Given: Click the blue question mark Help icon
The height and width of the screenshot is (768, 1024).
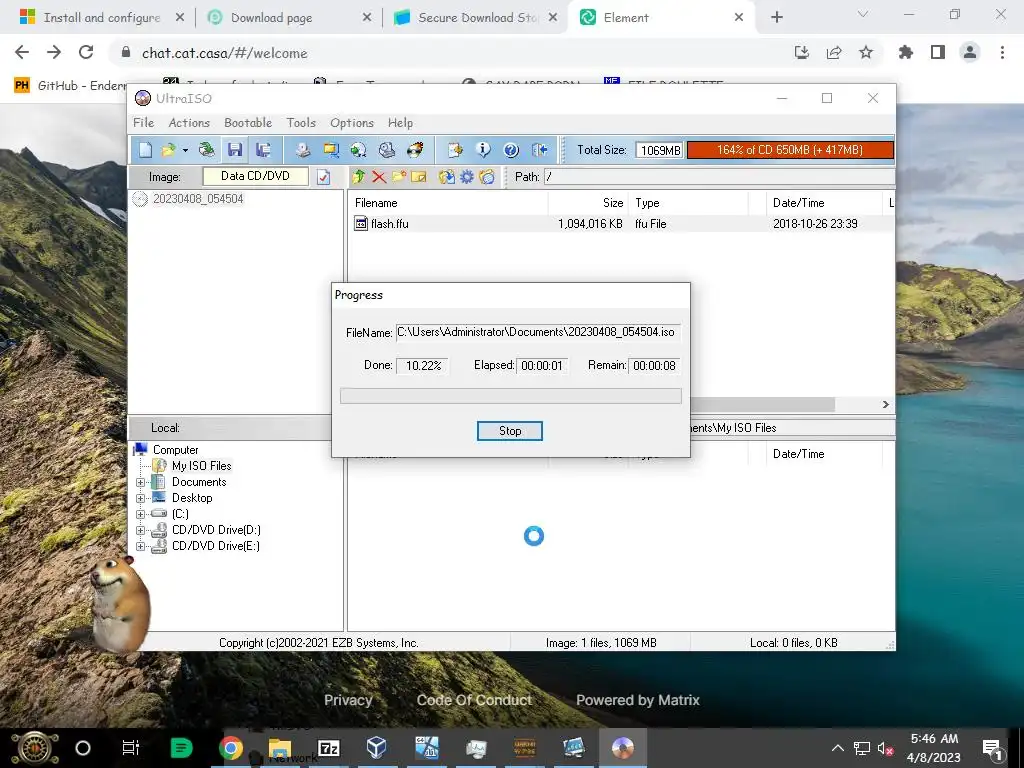Looking at the screenshot, I should (x=511, y=150).
